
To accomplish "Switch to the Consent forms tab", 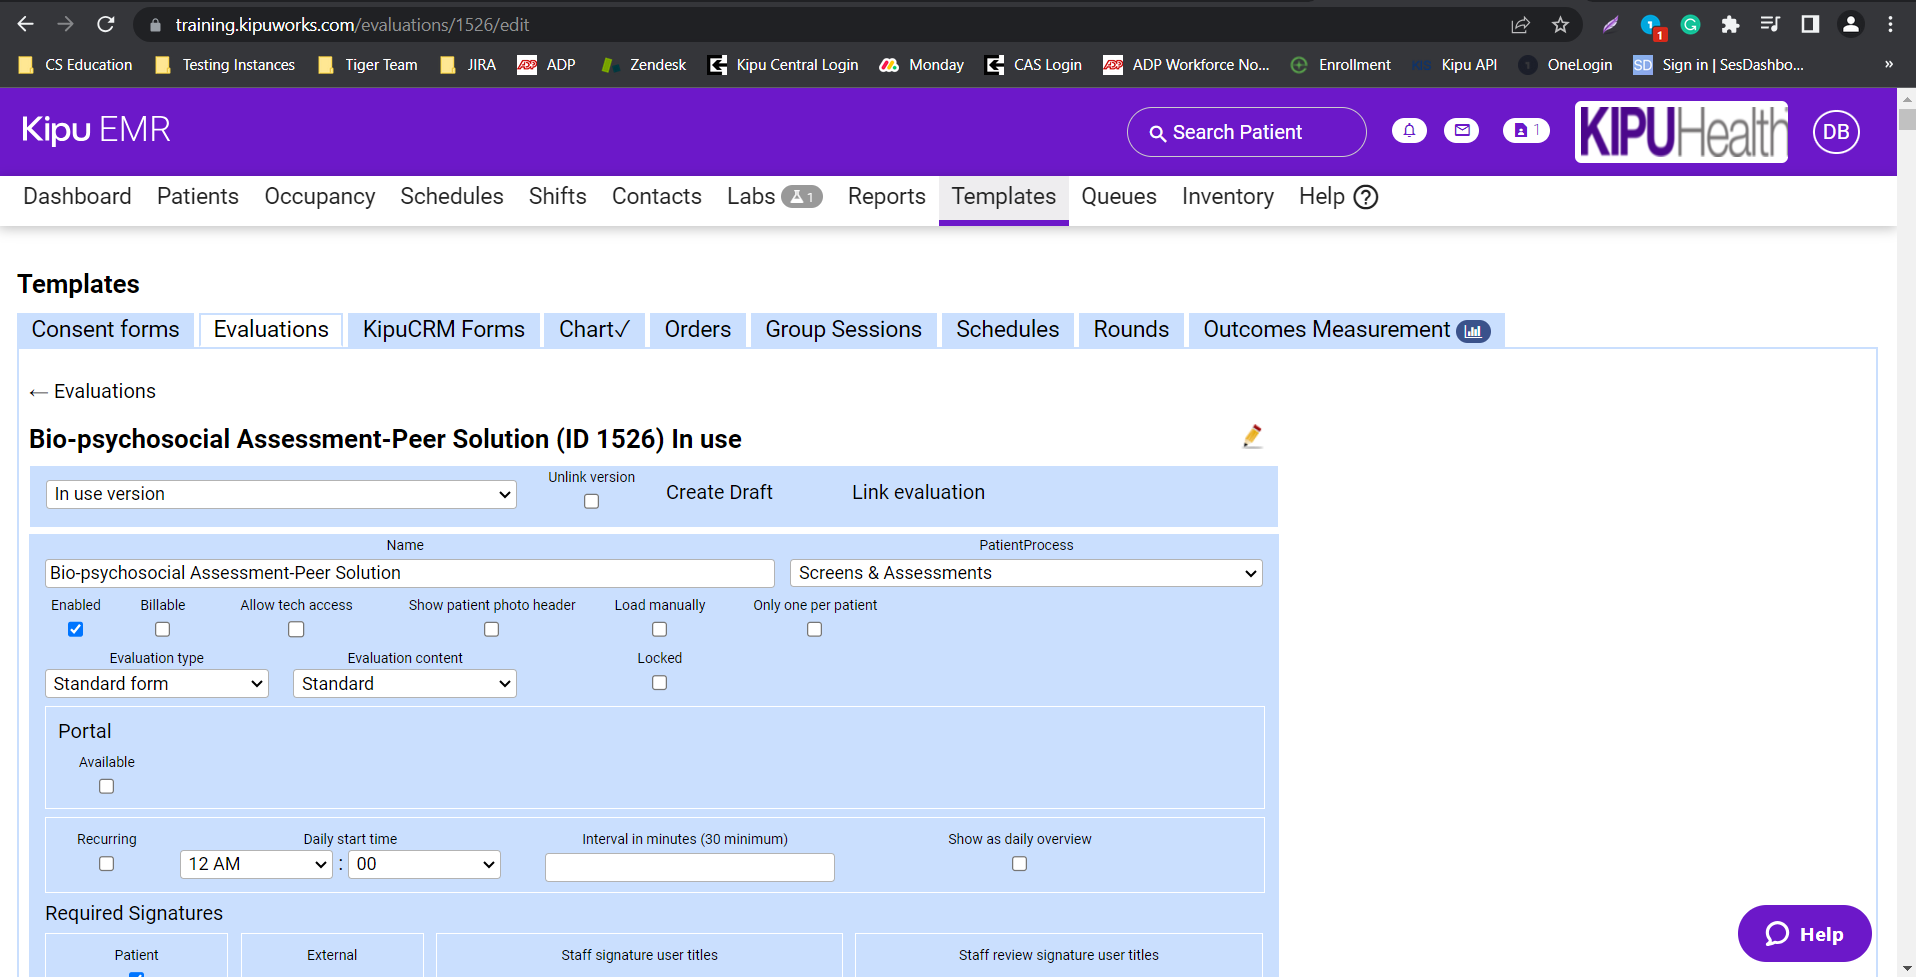I will pos(106,330).
